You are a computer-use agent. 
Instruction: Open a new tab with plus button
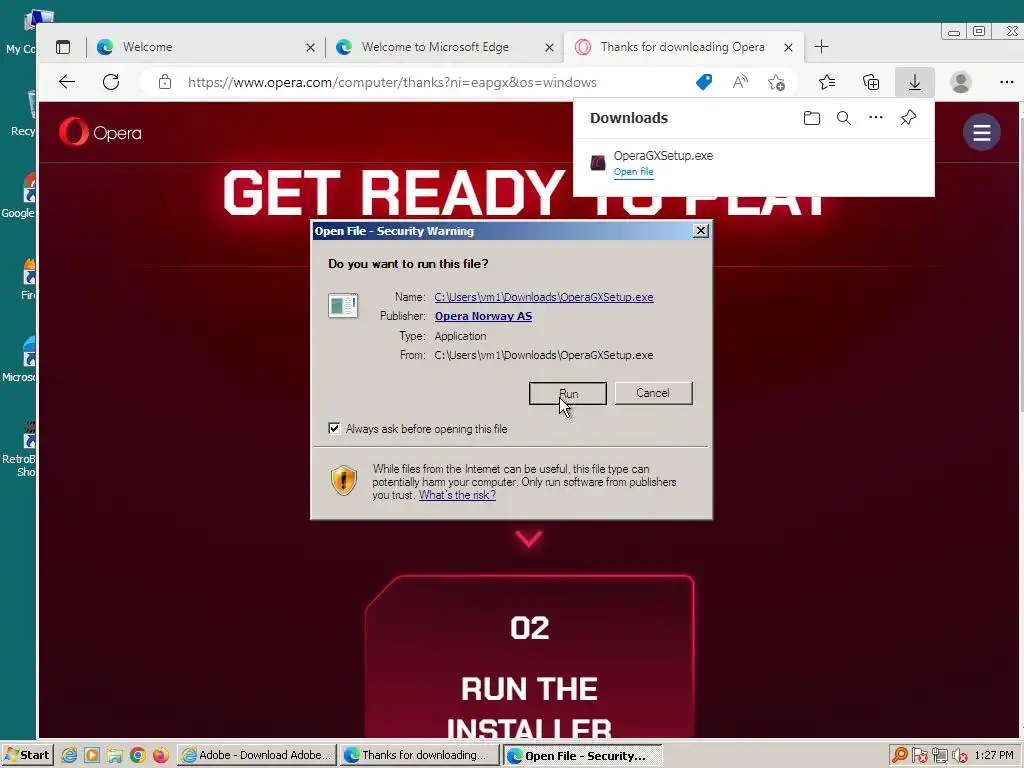tap(822, 47)
